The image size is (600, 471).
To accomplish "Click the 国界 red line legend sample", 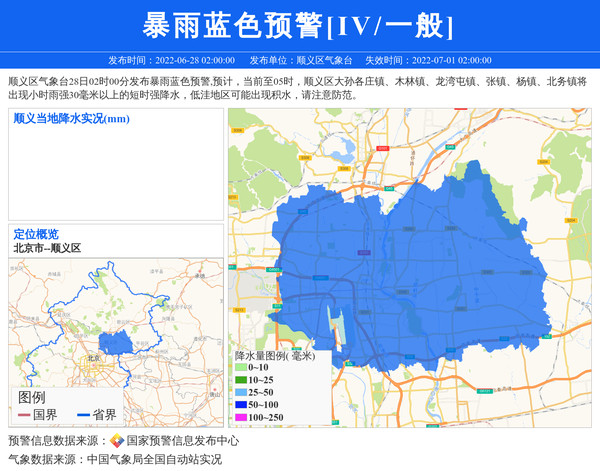I will point(24,415).
